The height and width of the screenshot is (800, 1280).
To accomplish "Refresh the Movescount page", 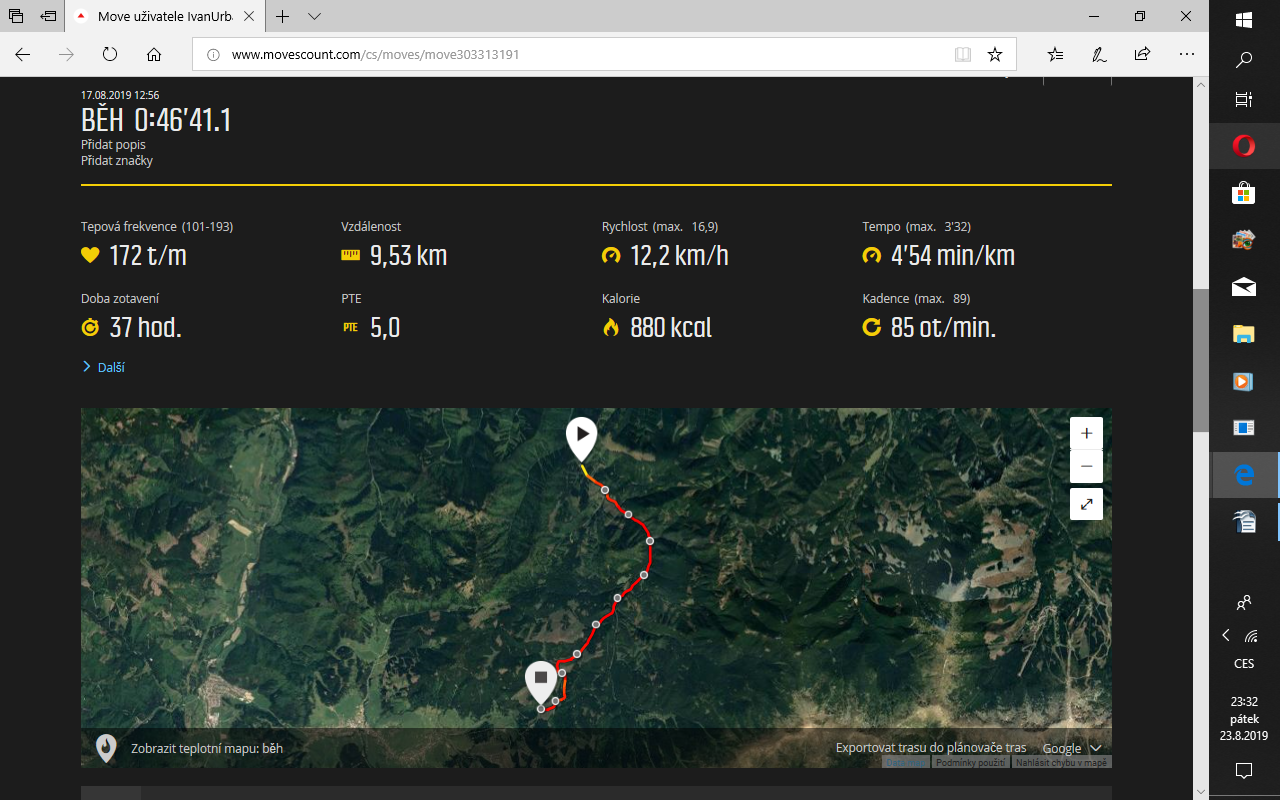I will click(110, 54).
